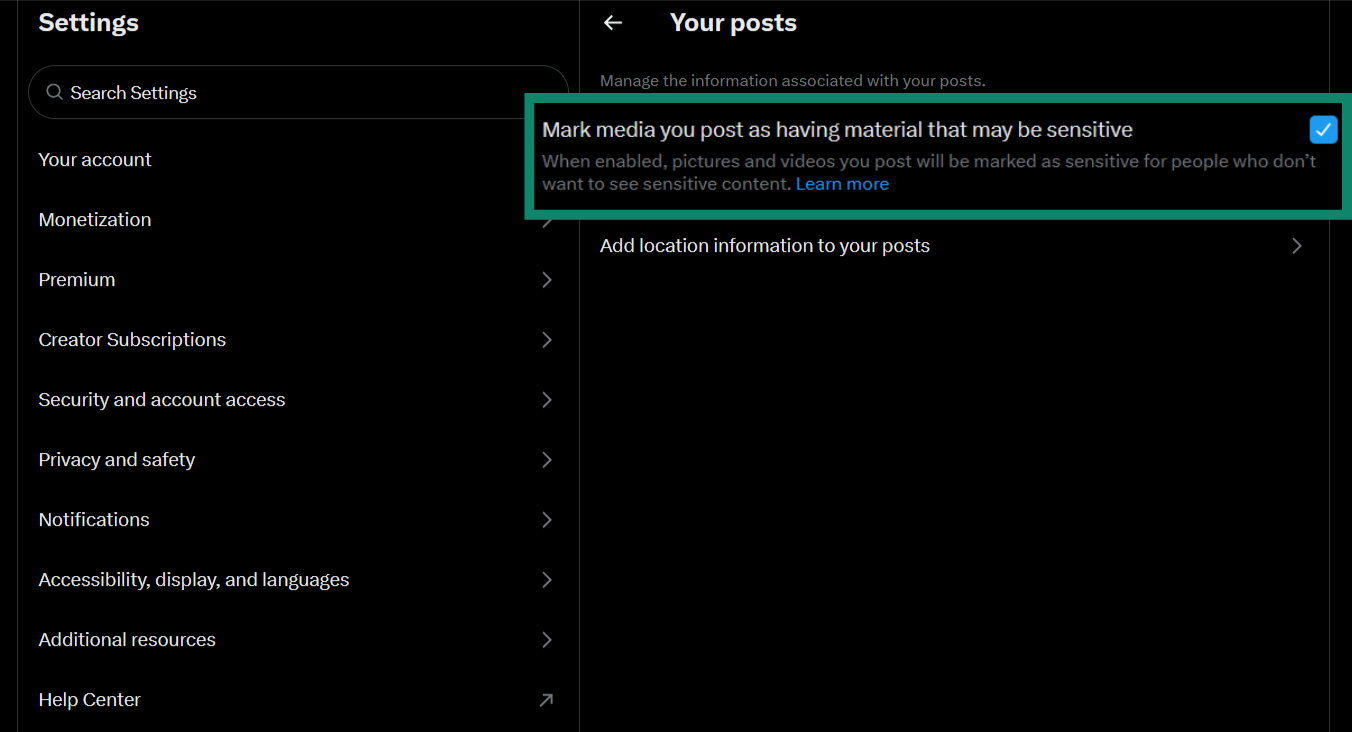This screenshot has width=1352, height=732.
Task: Click inside the Search Settings field
Action: point(250,91)
